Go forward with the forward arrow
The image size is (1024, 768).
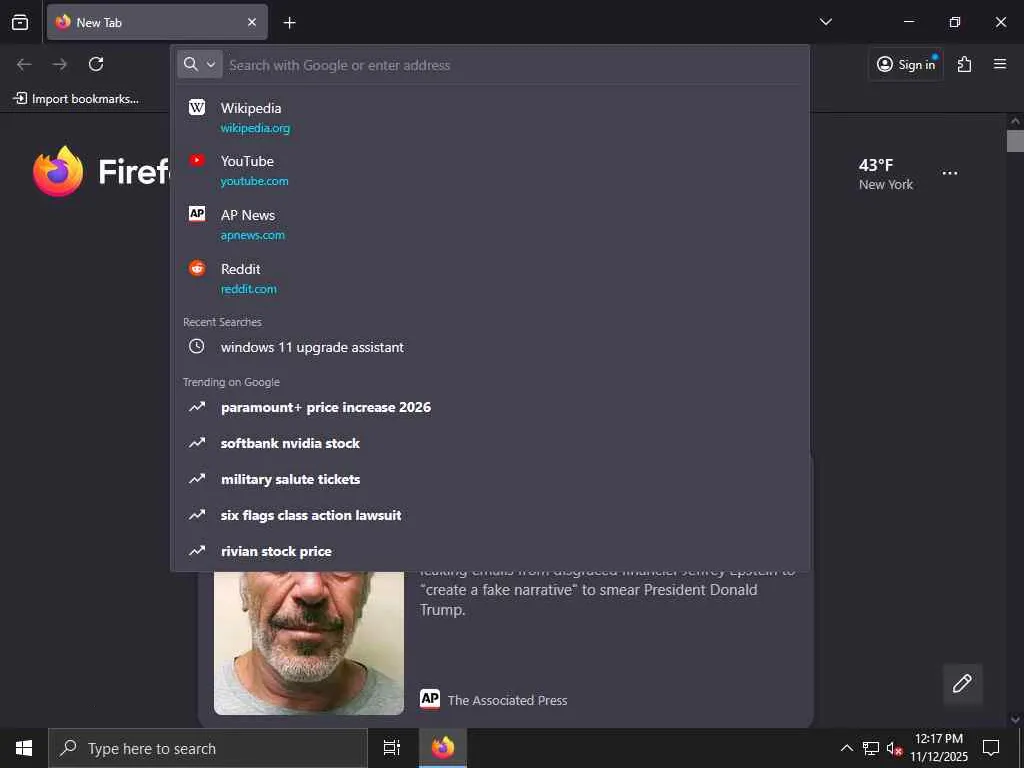(60, 64)
